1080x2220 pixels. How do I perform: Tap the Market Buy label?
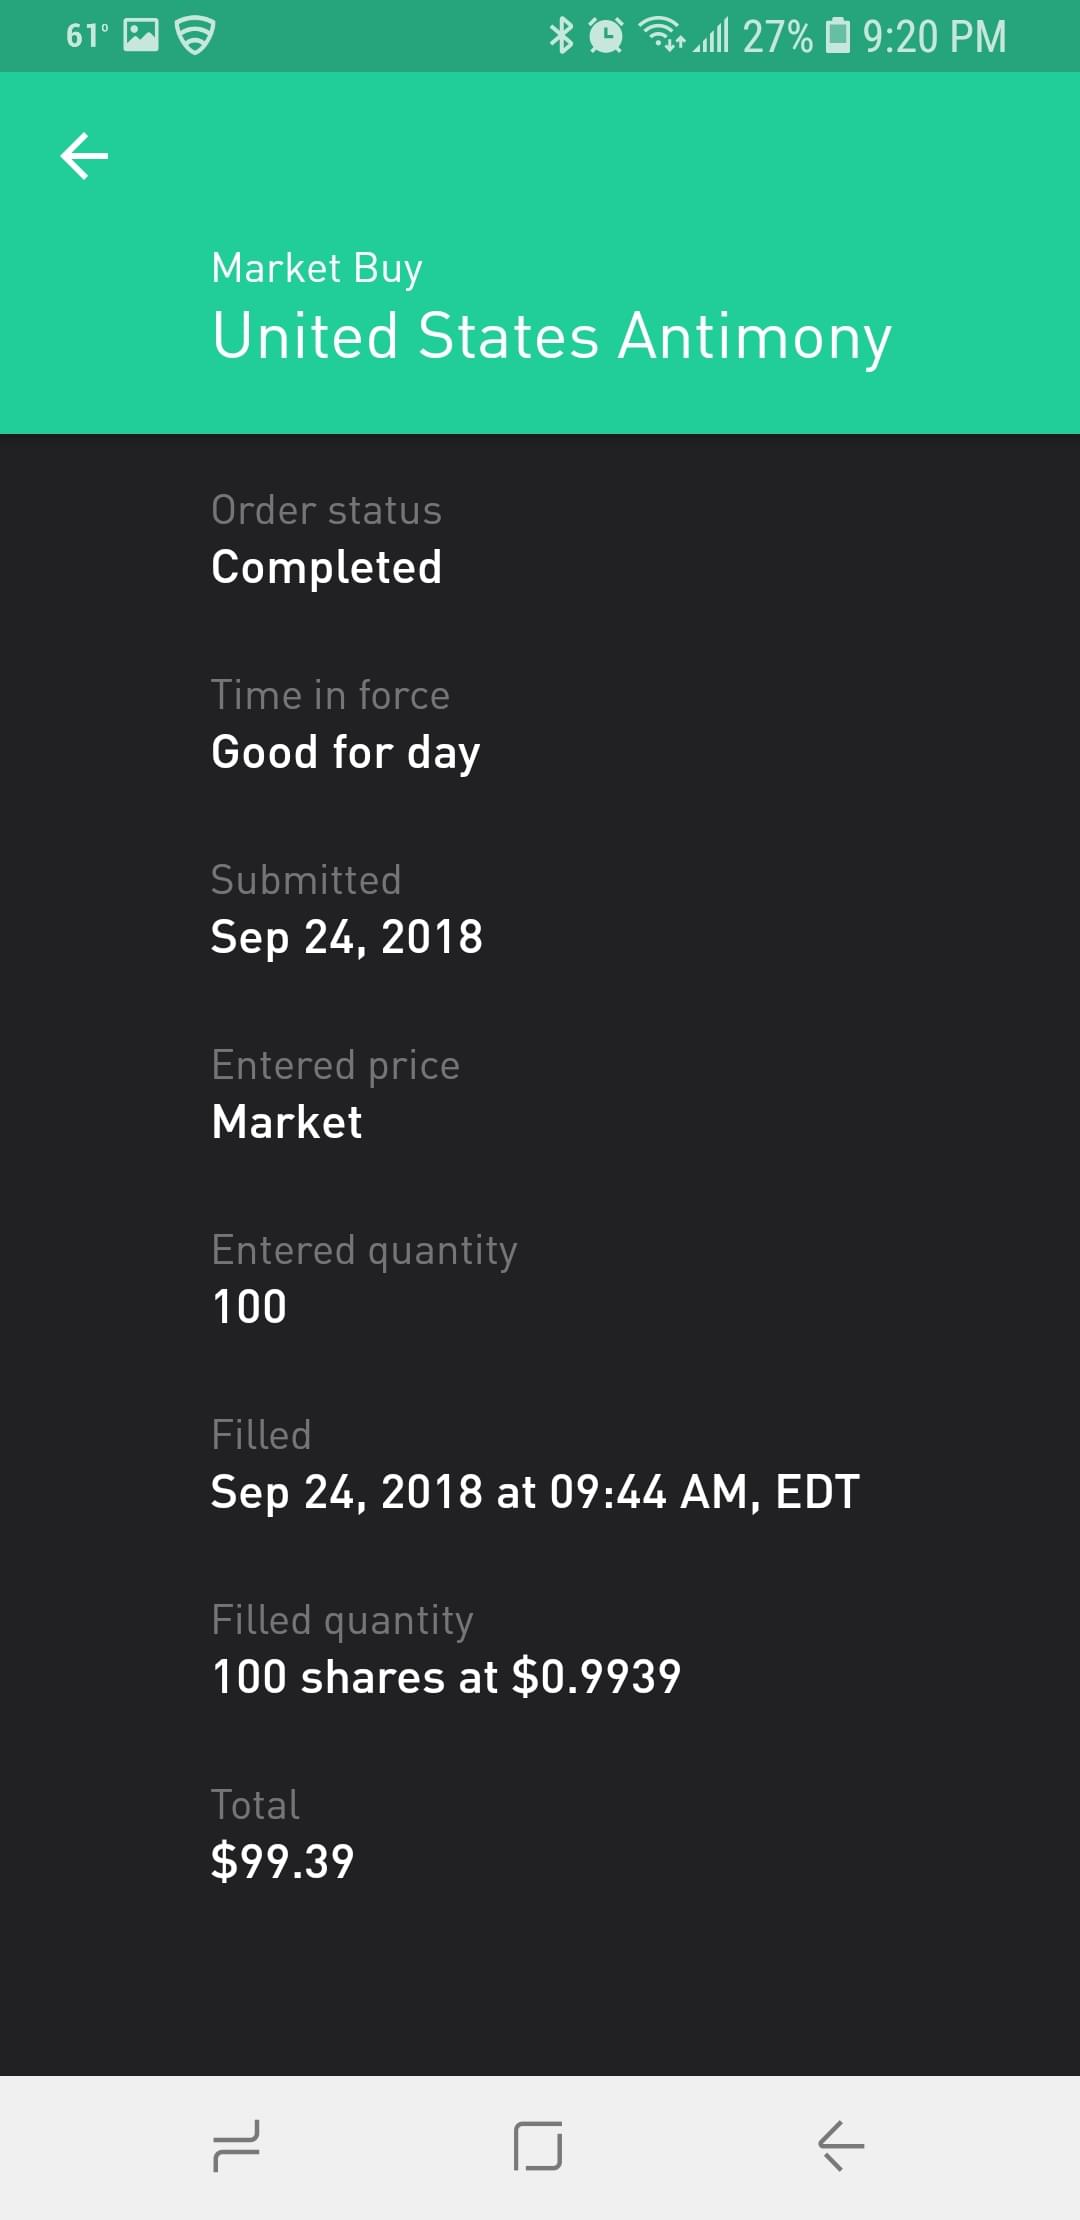click(x=317, y=268)
